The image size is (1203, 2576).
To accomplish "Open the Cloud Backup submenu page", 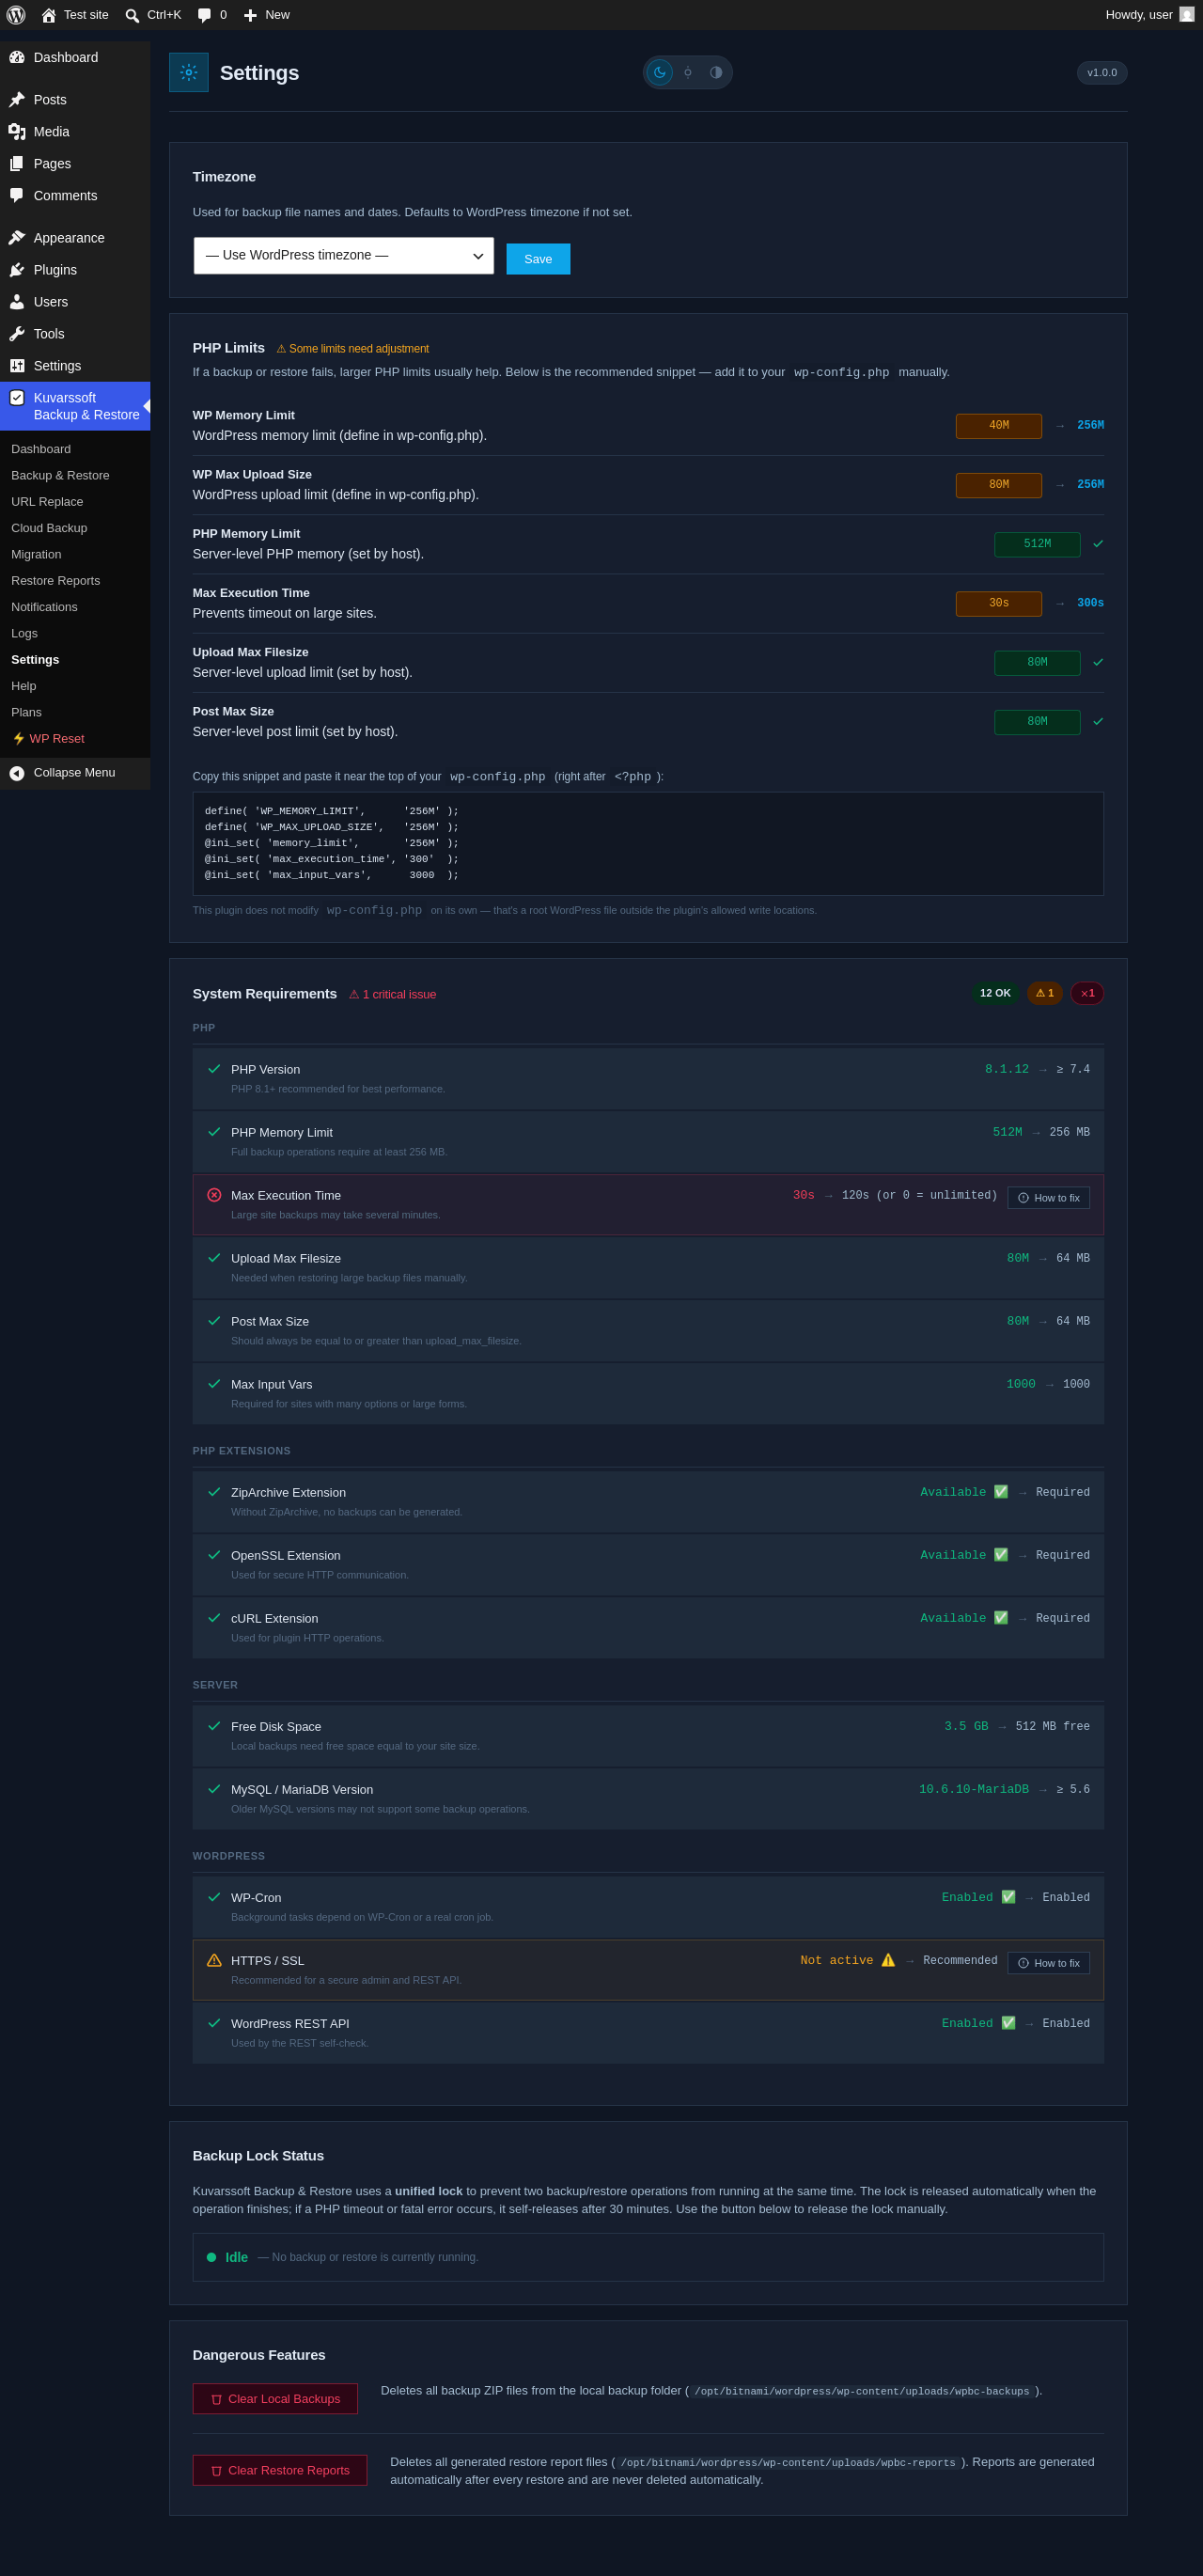I will pos(49,527).
